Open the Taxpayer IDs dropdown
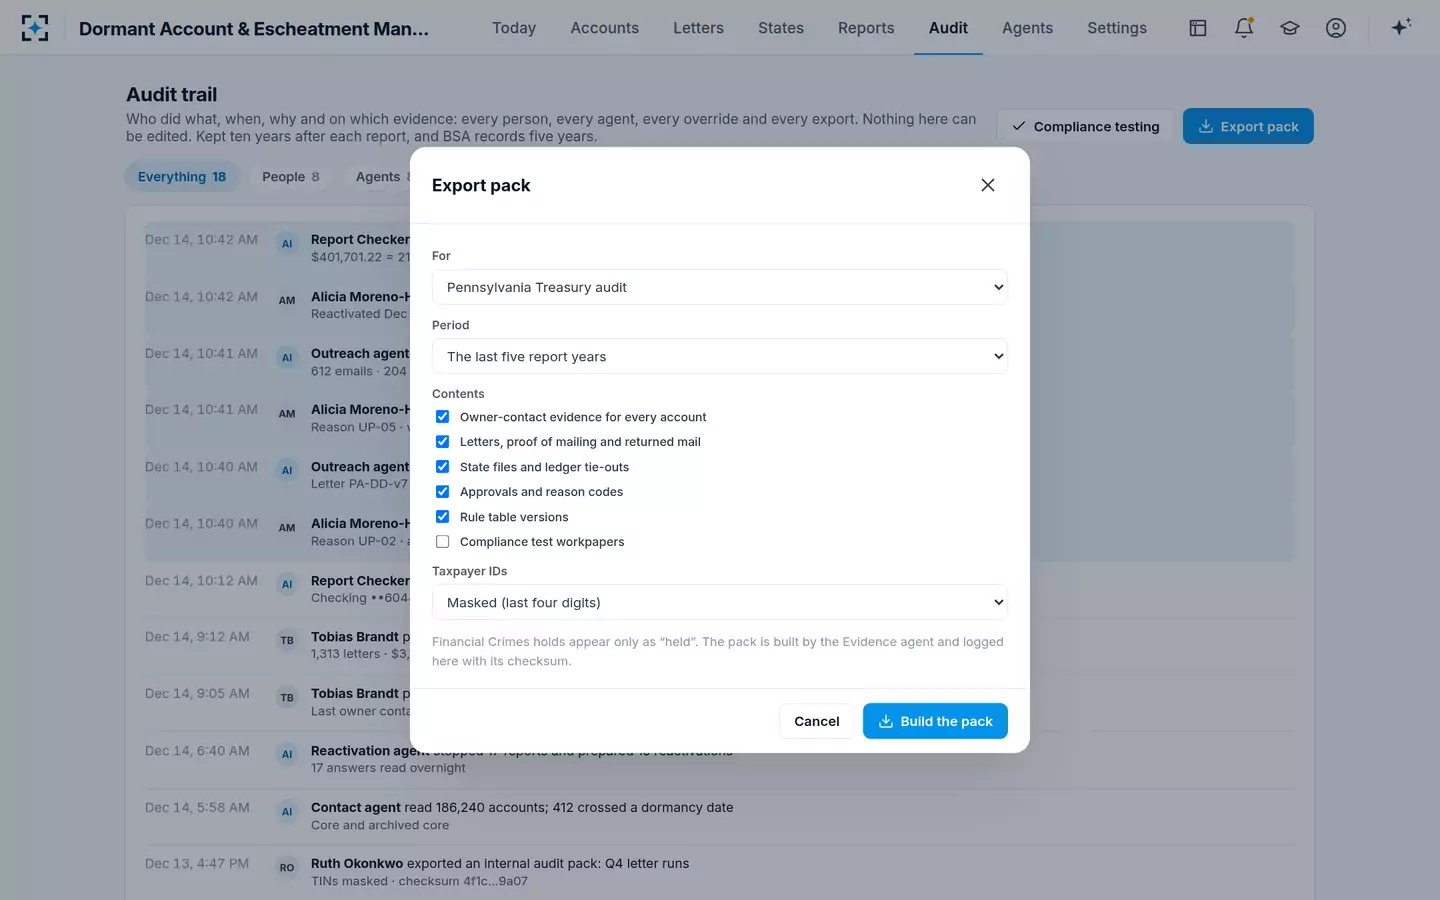Image resolution: width=1440 pixels, height=900 pixels. click(720, 602)
